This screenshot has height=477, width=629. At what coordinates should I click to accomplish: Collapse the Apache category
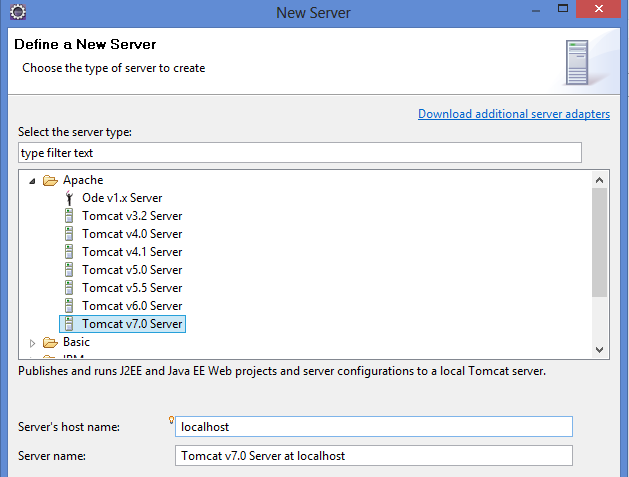point(32,181)
